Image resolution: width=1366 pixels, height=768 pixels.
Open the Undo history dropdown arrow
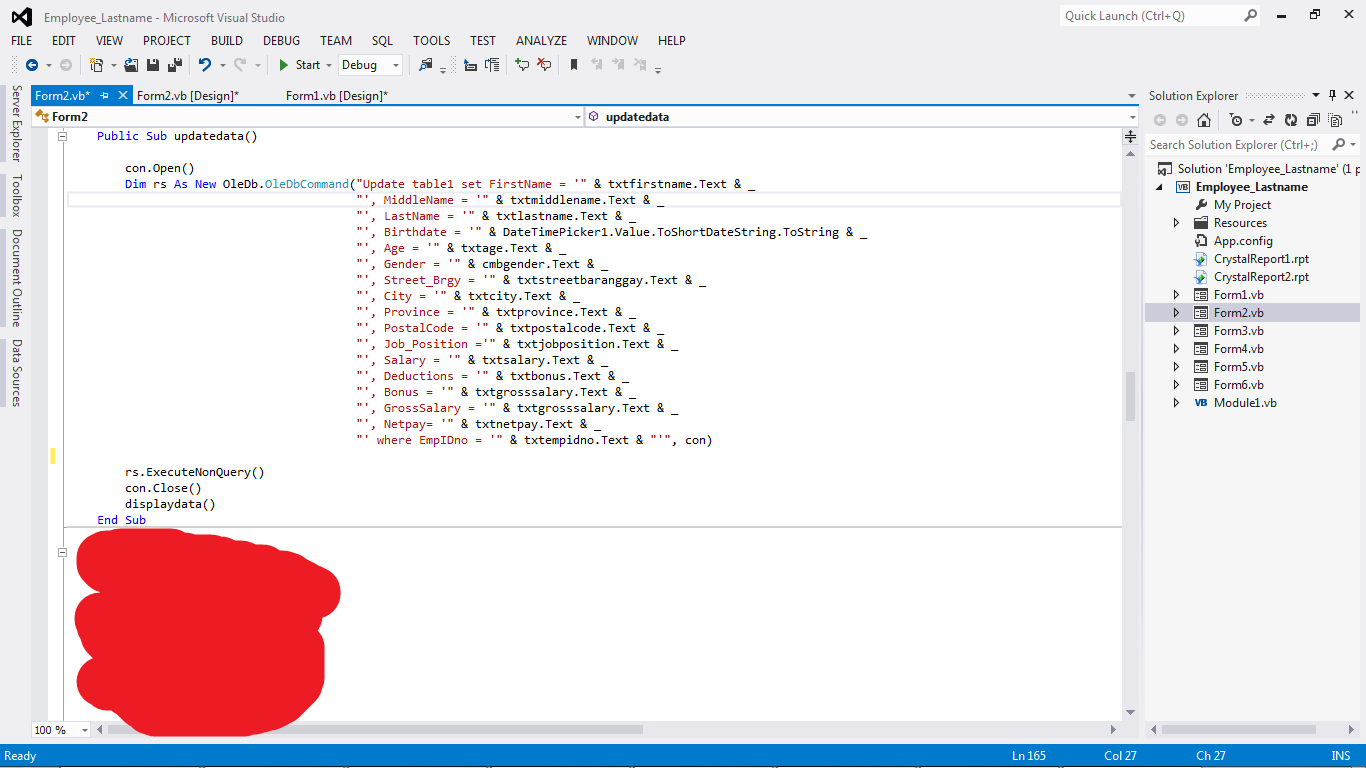click(x=222, y=65)
